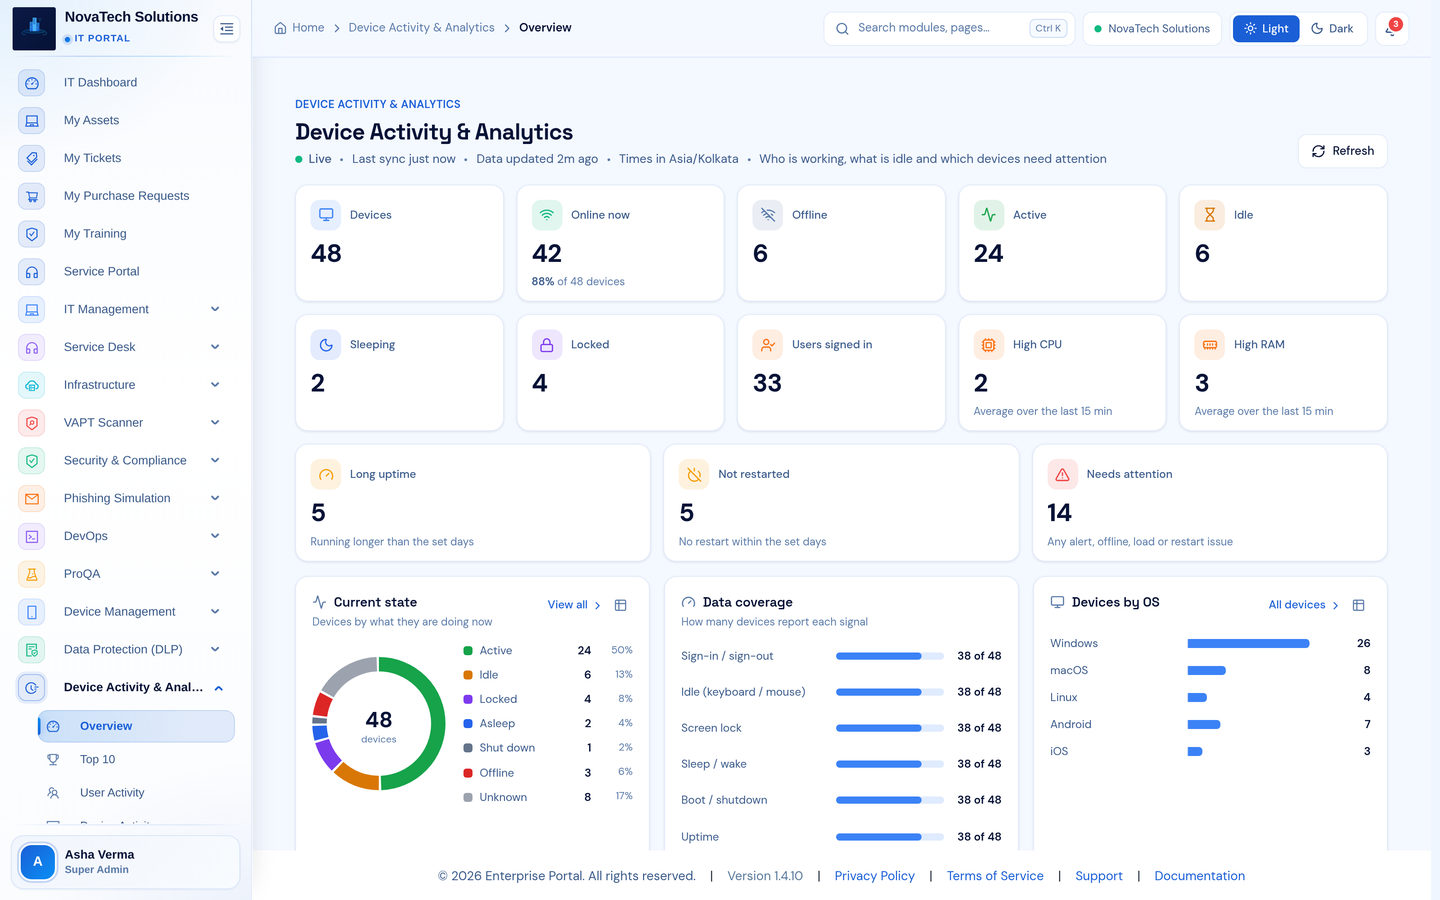Open the Documentation footer link
Screen dimensions: 1440x900
pos(1199,876)
